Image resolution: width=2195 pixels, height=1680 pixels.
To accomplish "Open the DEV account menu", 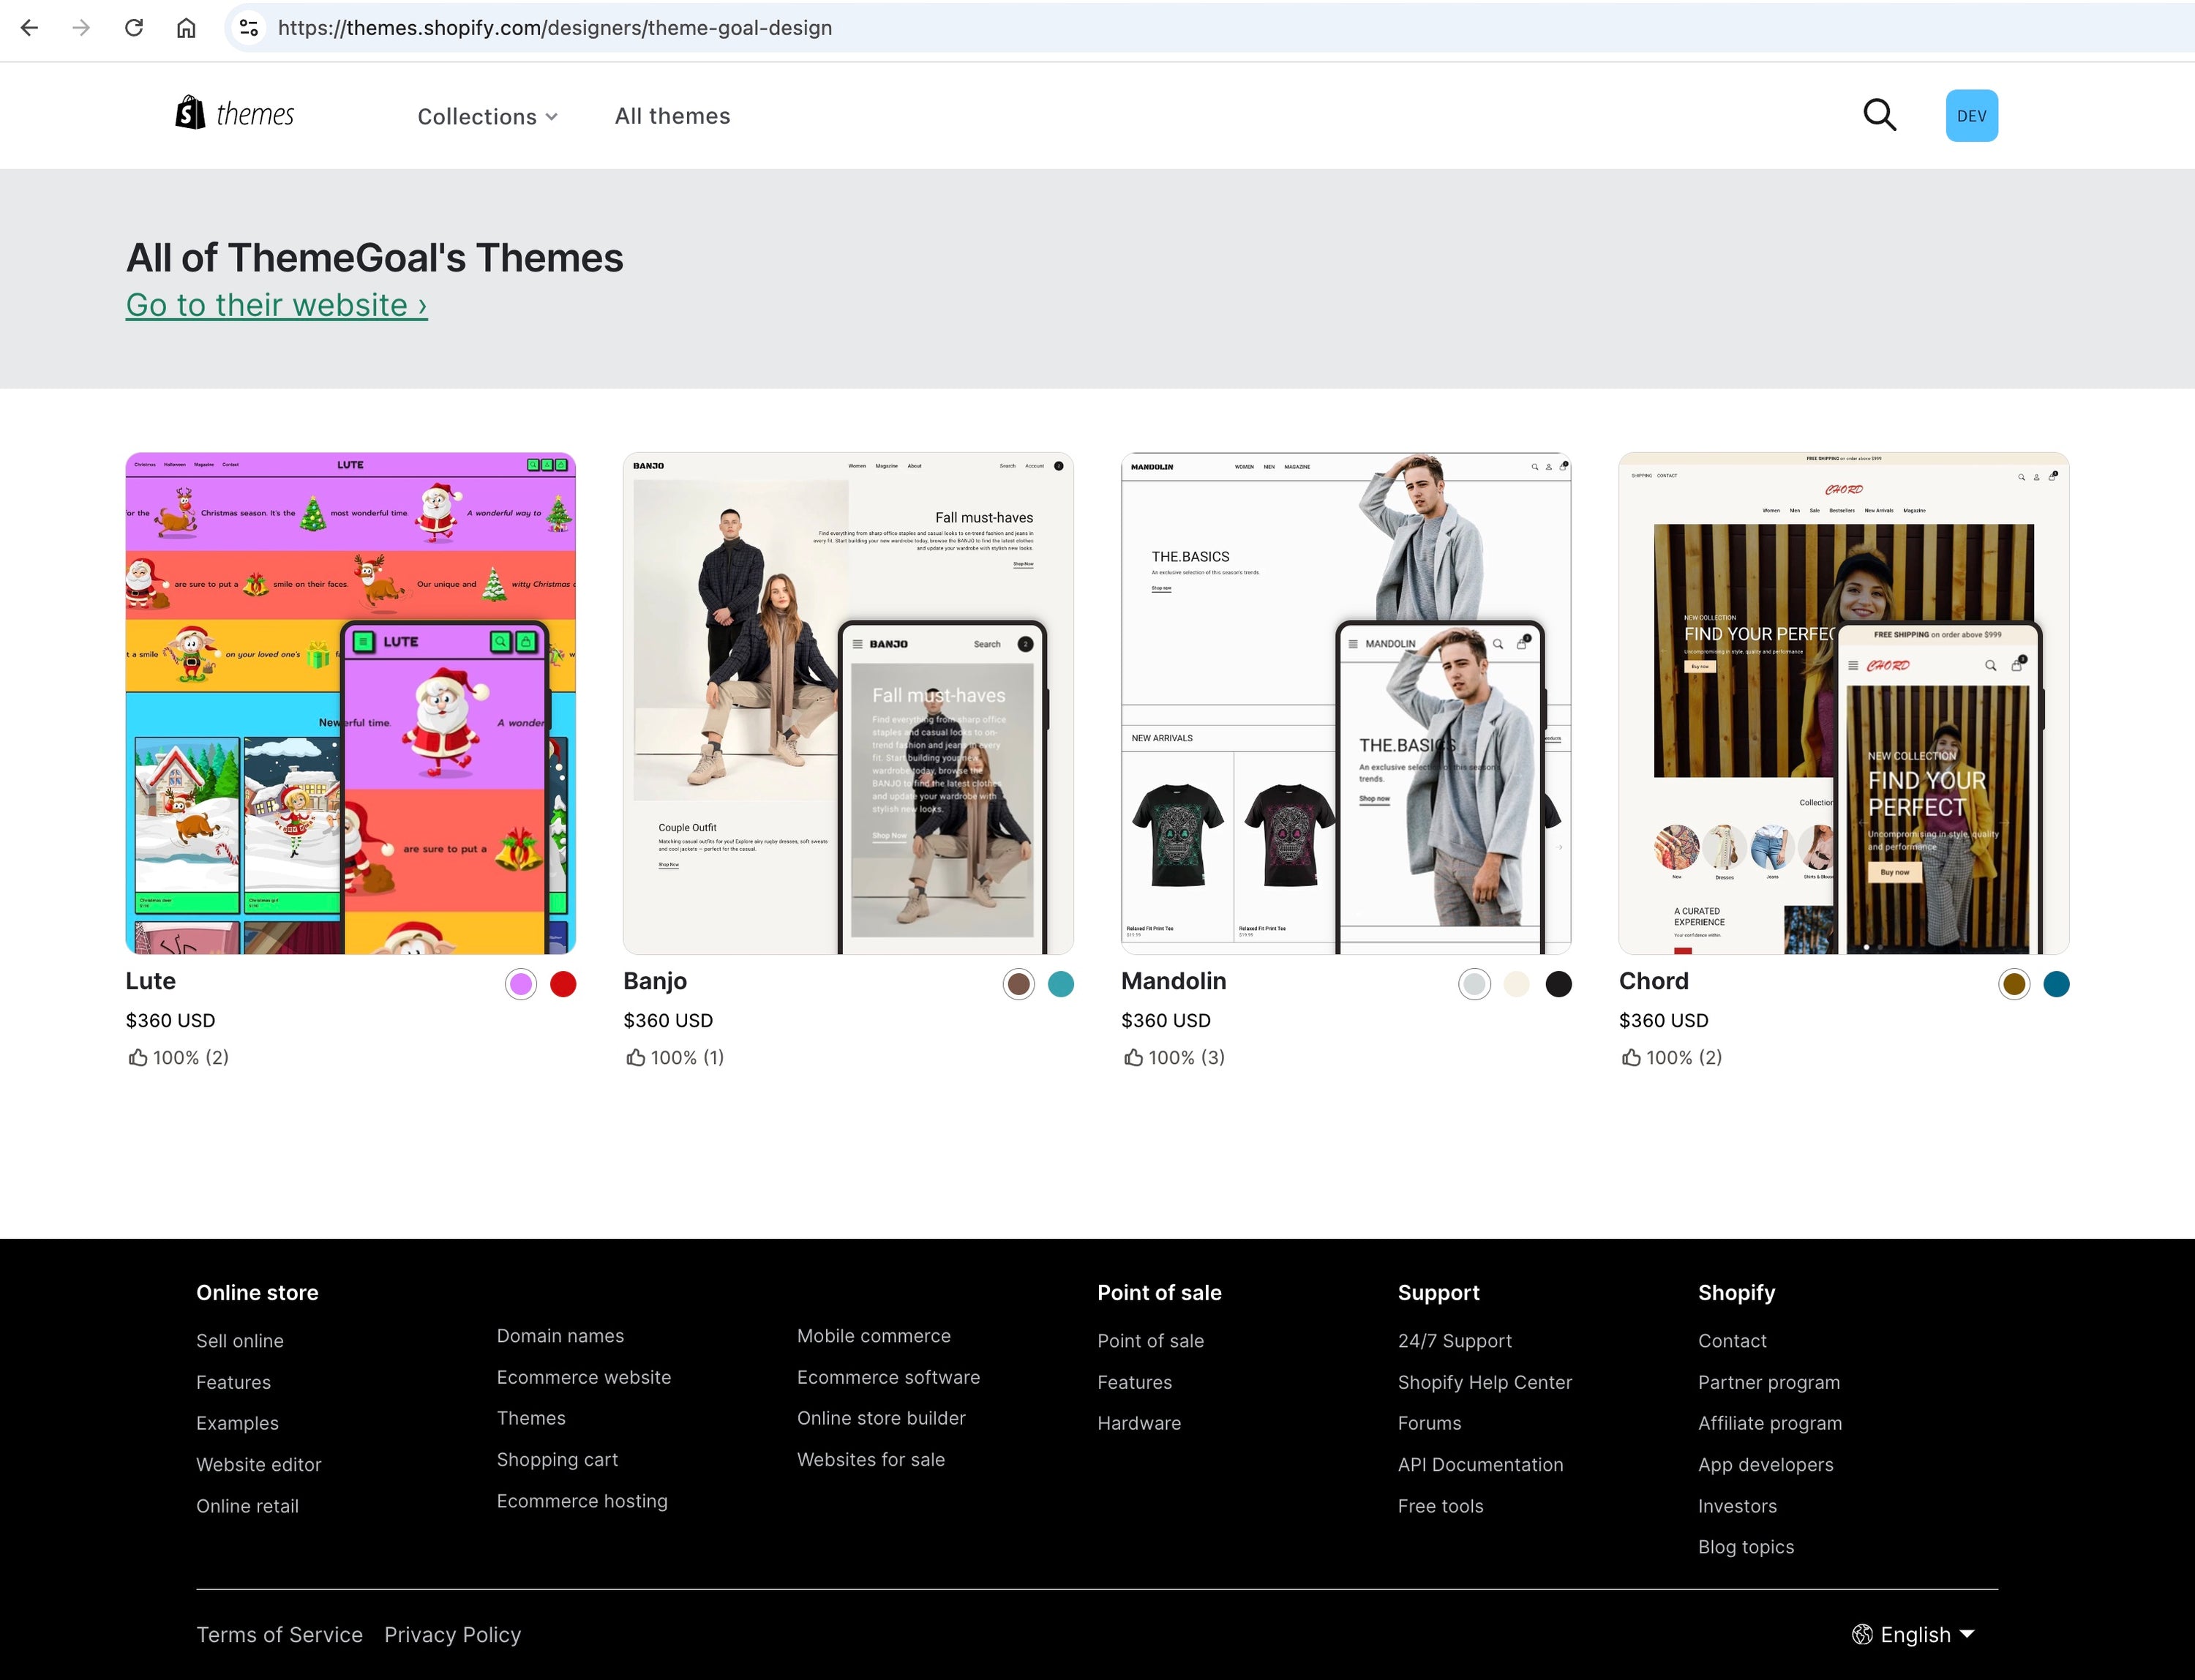I will click(1971, 115).
